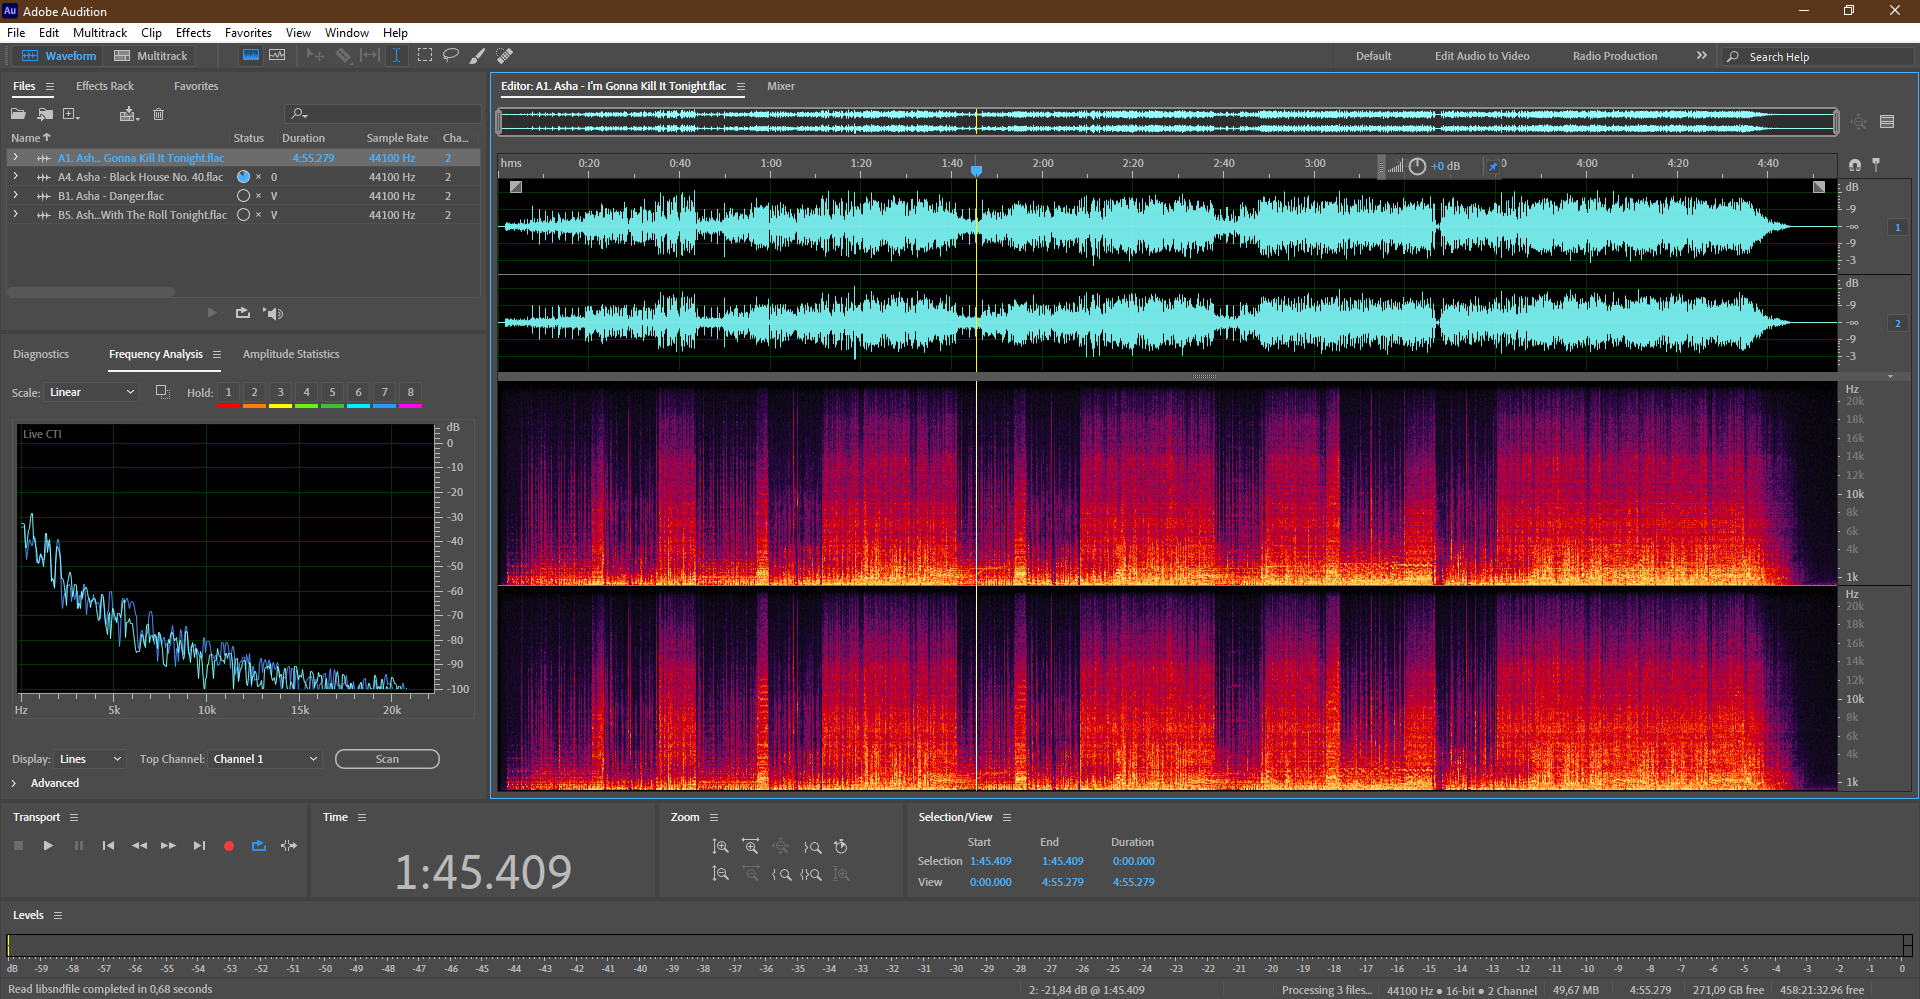The width and height of the screenshot is (1920, 999).
Task: Toggle channel 1 enable button
Action: click(x=1897, y=227)
